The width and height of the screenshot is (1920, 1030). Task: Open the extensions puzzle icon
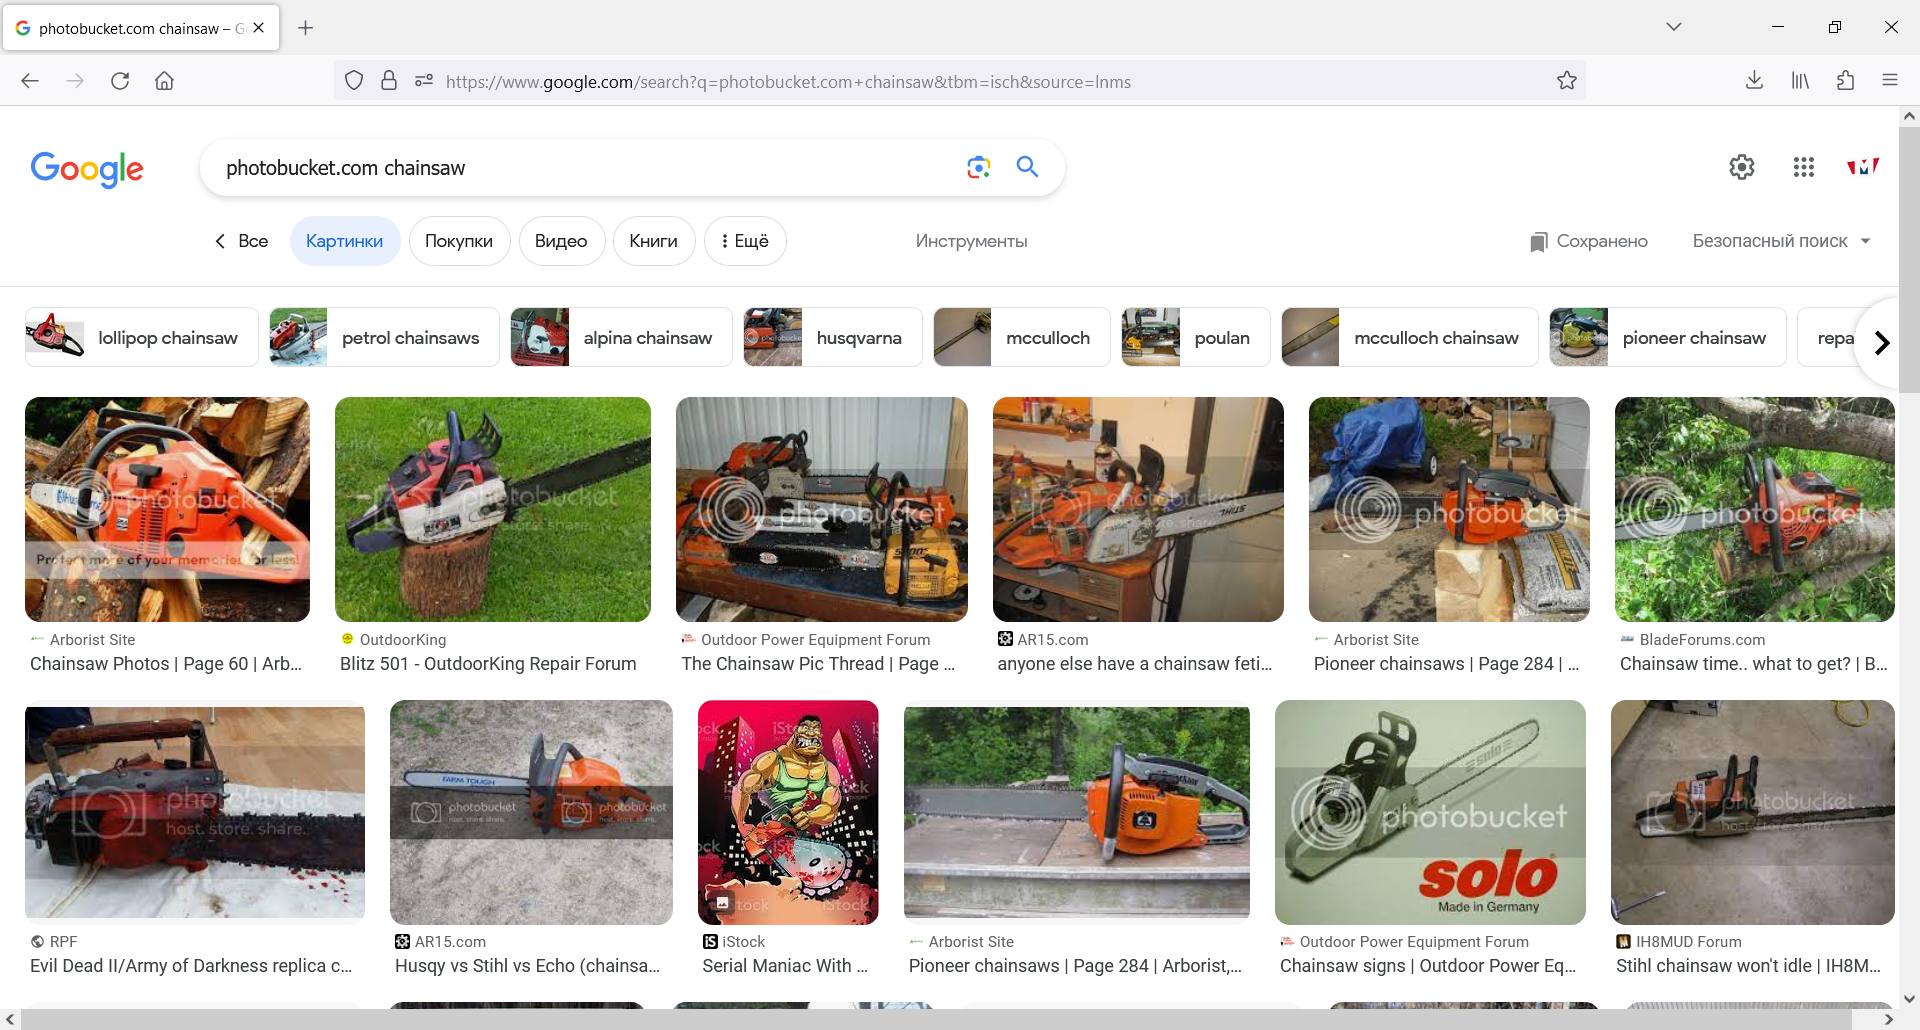[x=1846, y=81]
